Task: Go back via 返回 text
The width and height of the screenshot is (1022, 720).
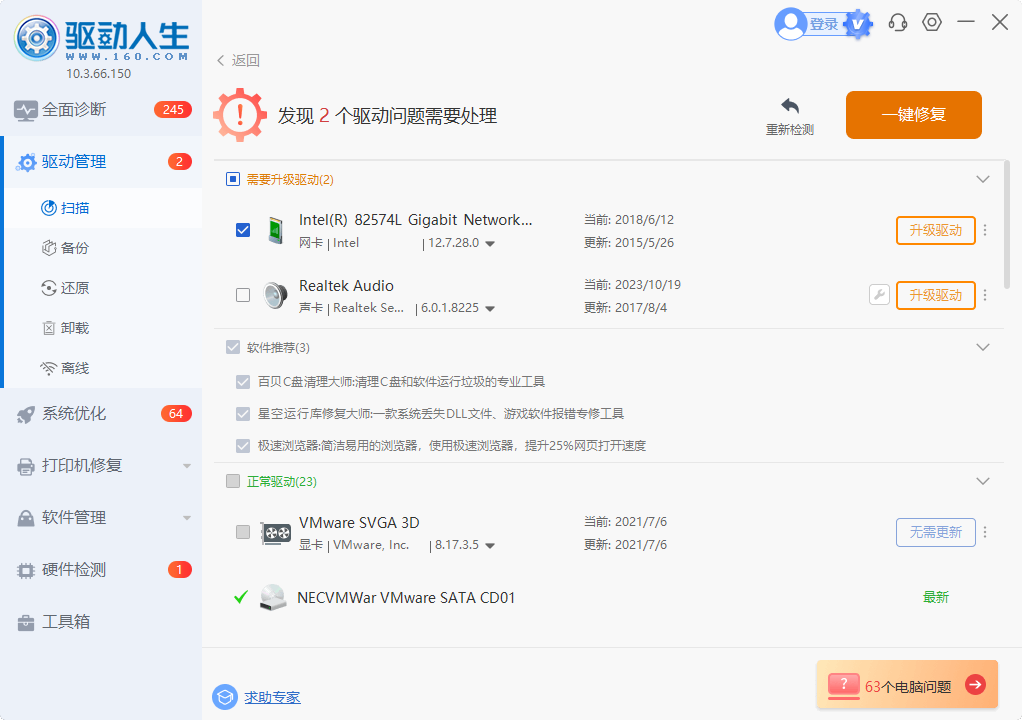Action: pos(246,61)
